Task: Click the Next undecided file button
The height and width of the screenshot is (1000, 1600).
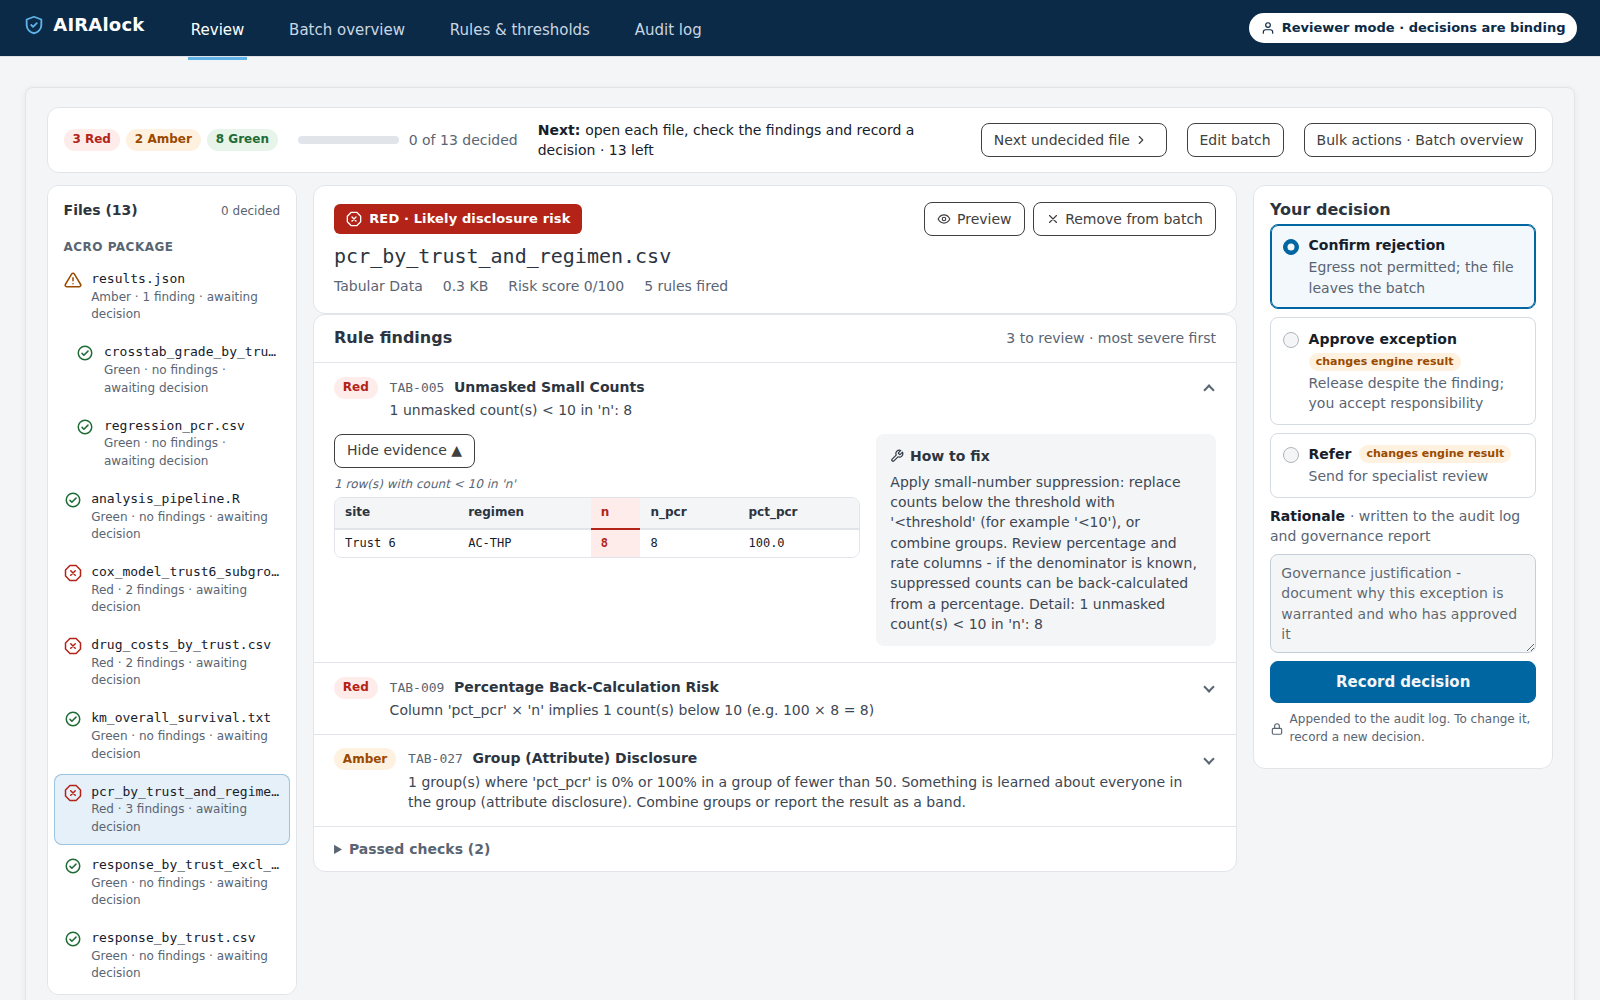Action: pos(1073,140)
